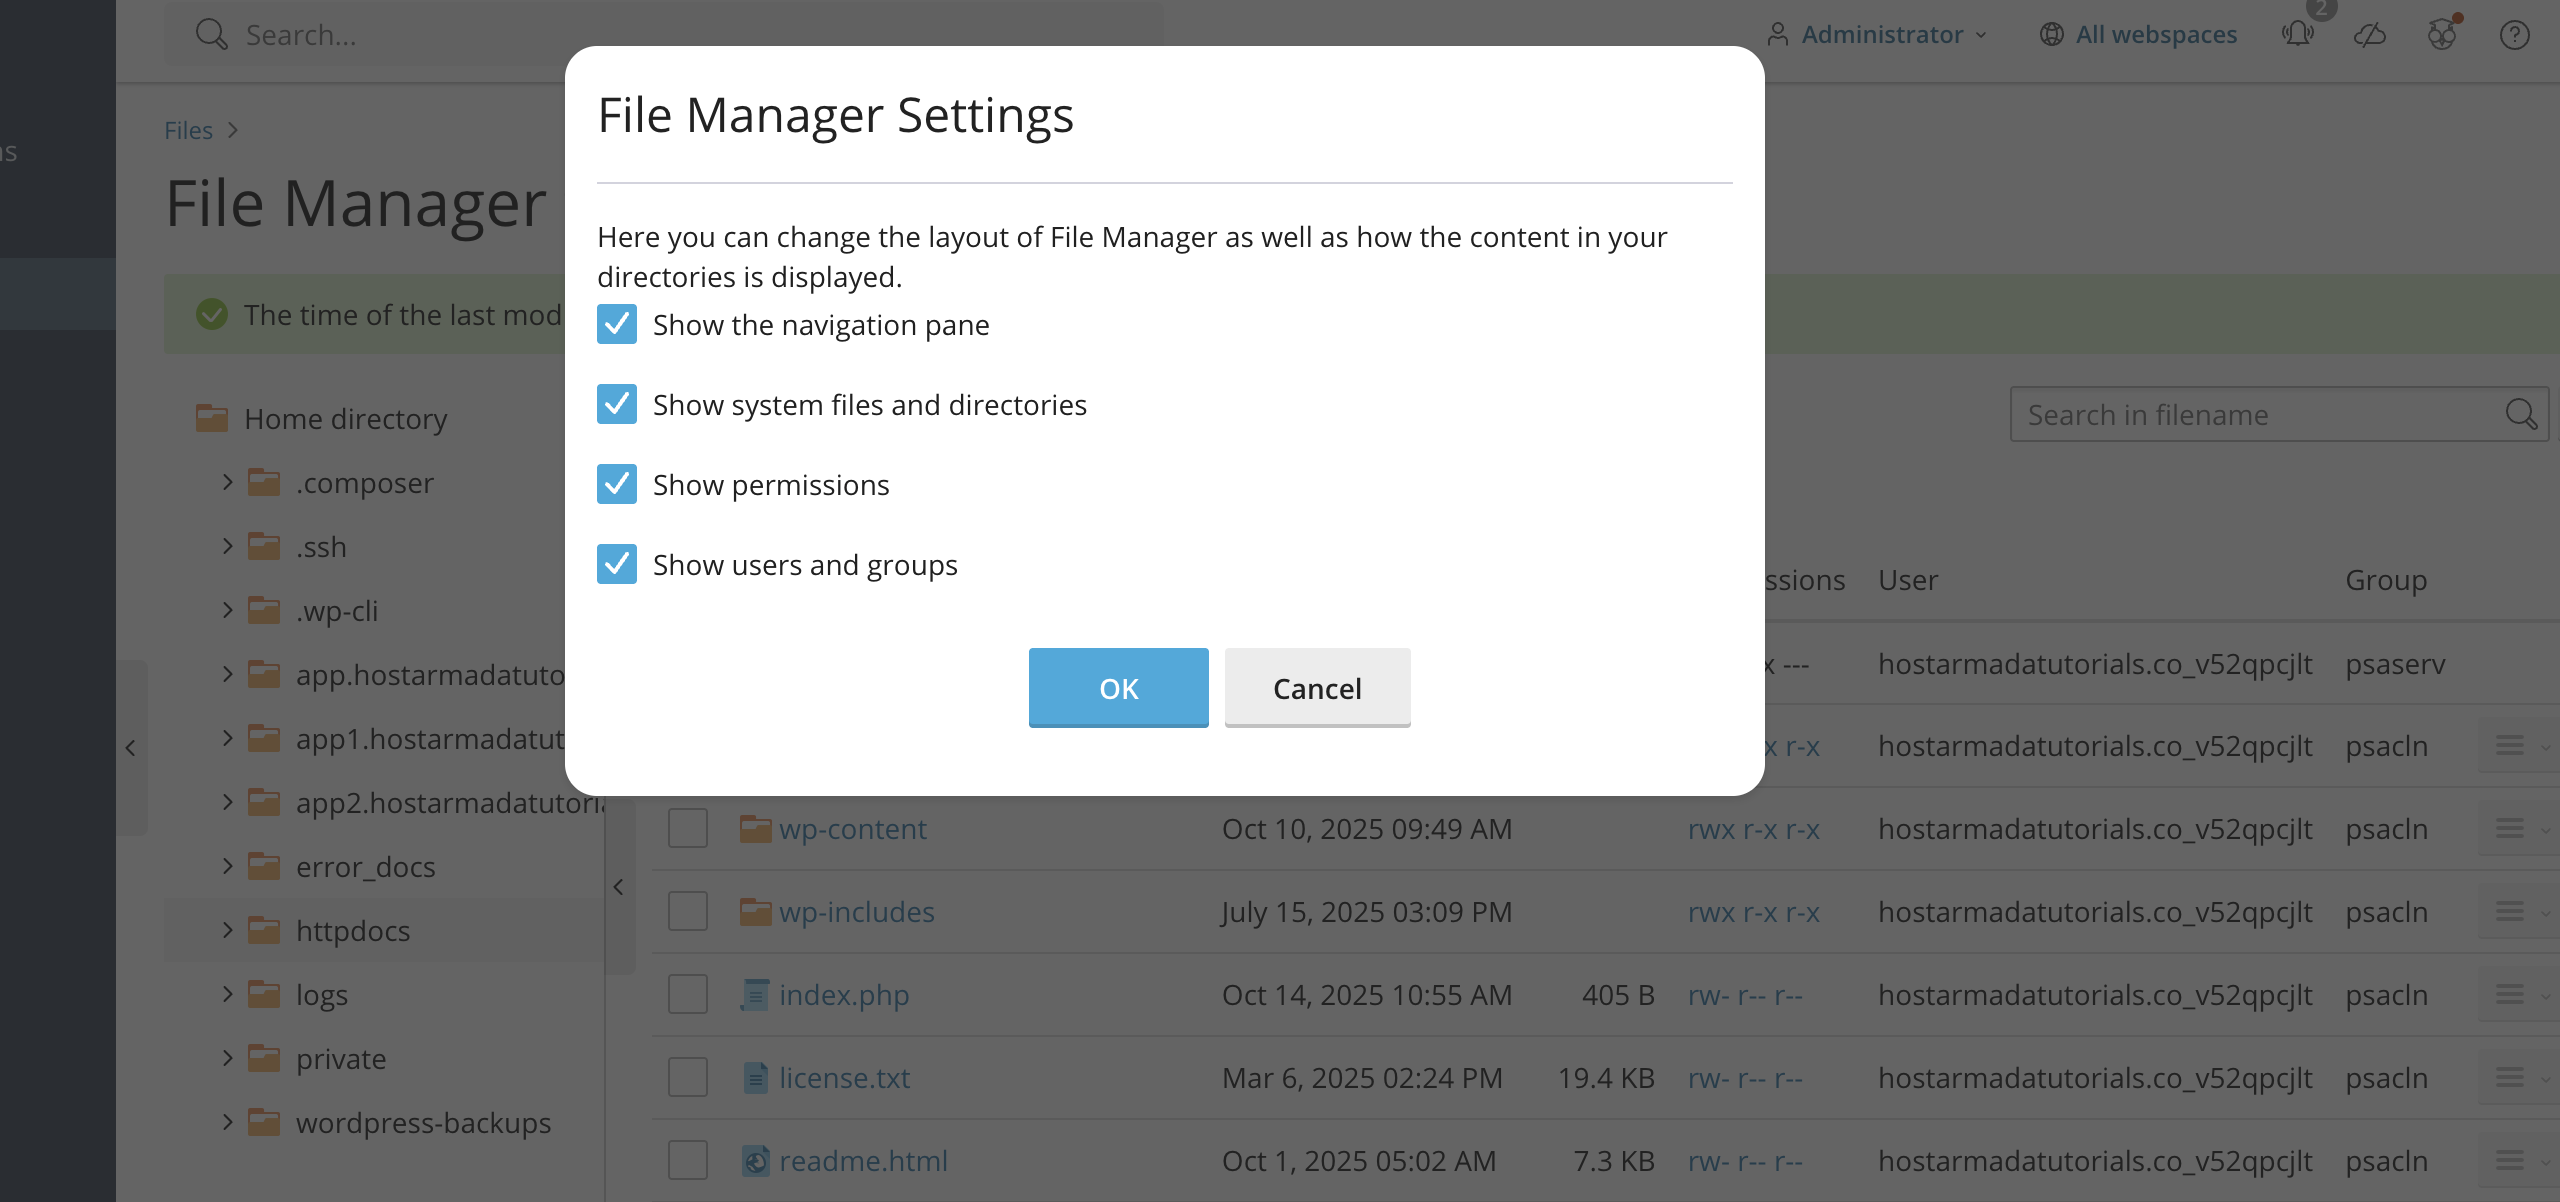The image size is (2560, 1202).
Task: Click the Administrator user icon
Action: point(1777,34)
